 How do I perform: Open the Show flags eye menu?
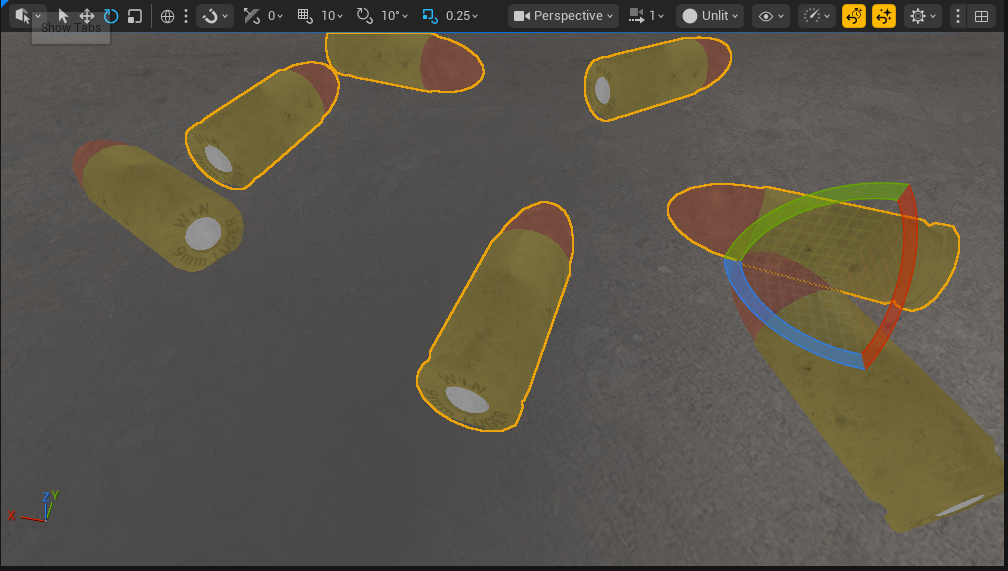[x=771, y=15]
